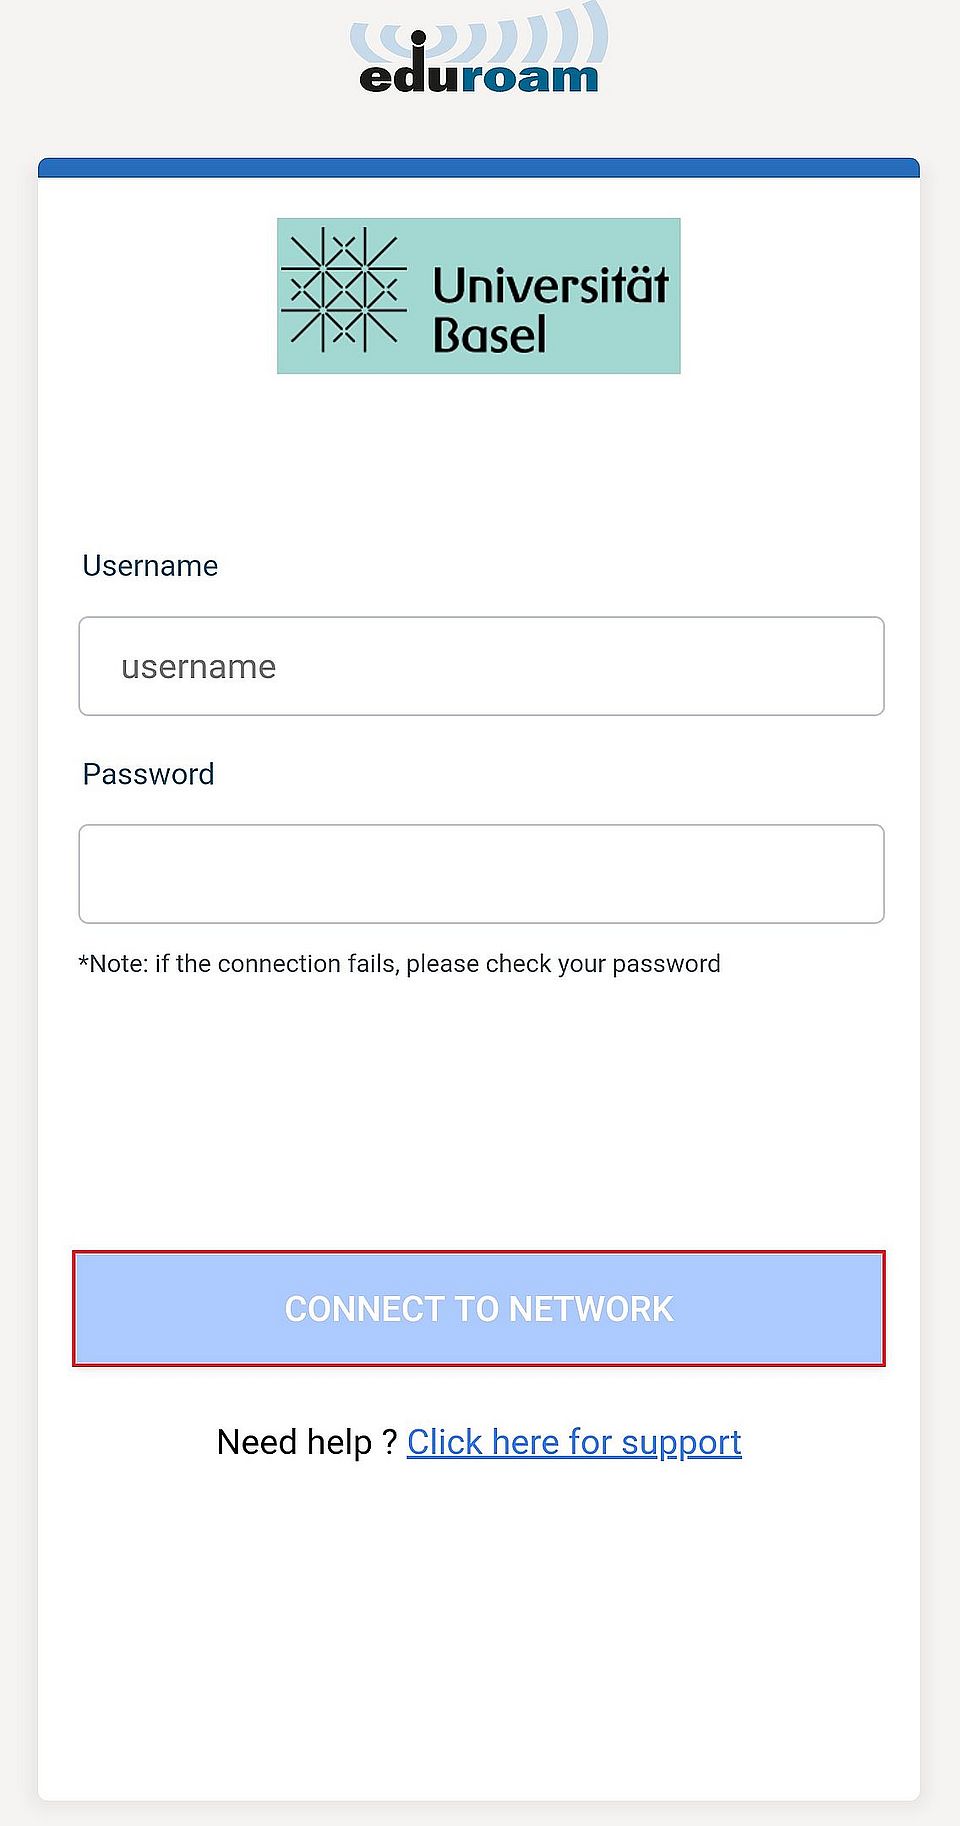Click the "username" placeholder text
Image resolution: width=960 pixels, height=1826 pixels.
coord(198,667)
